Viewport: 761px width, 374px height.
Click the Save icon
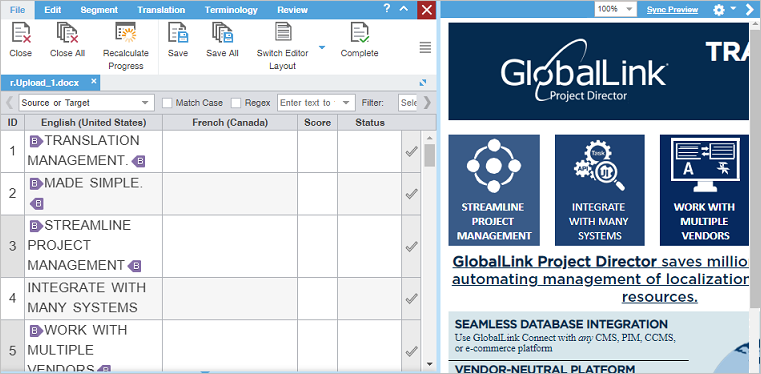[x=178, y=33]
